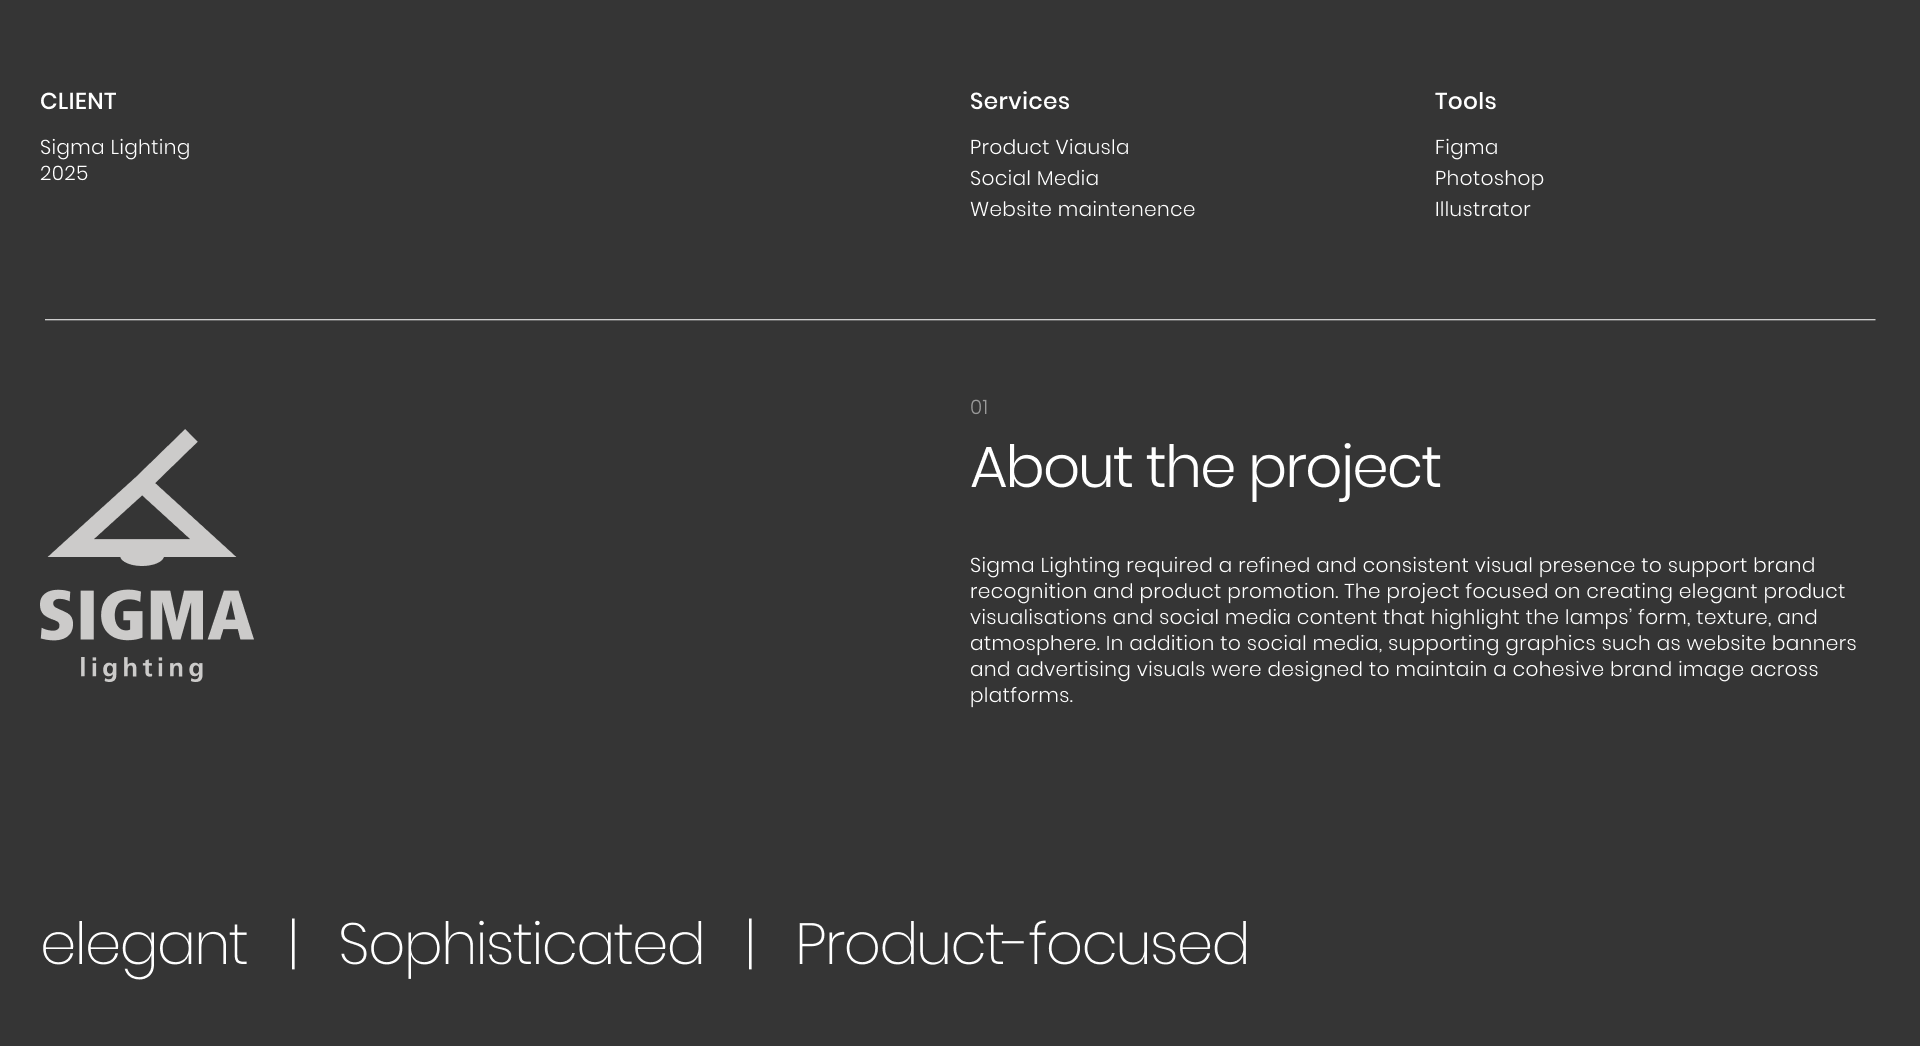Click the SIGMA wordmark text

tap(147, 616)
